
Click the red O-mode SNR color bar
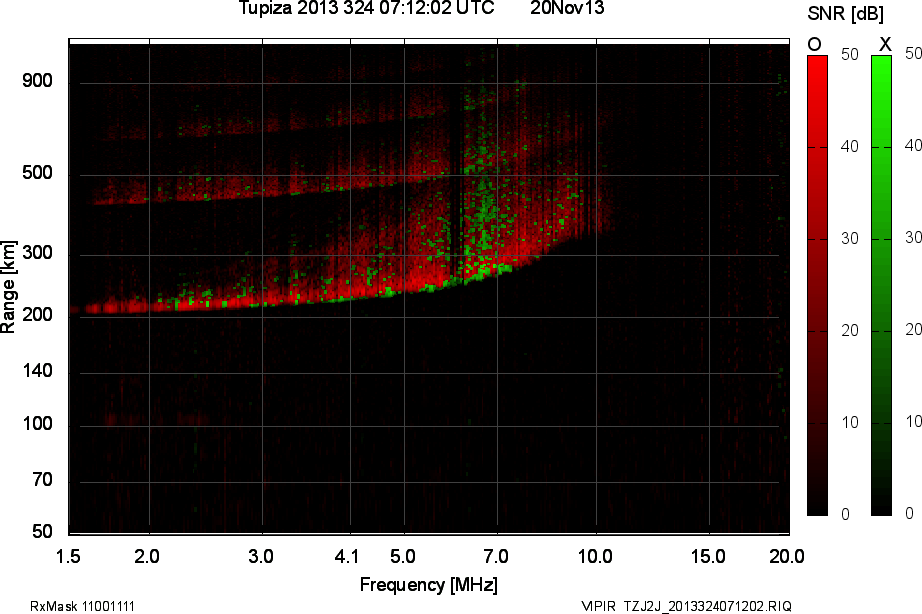pyautogui.click(x=817, y=285)
